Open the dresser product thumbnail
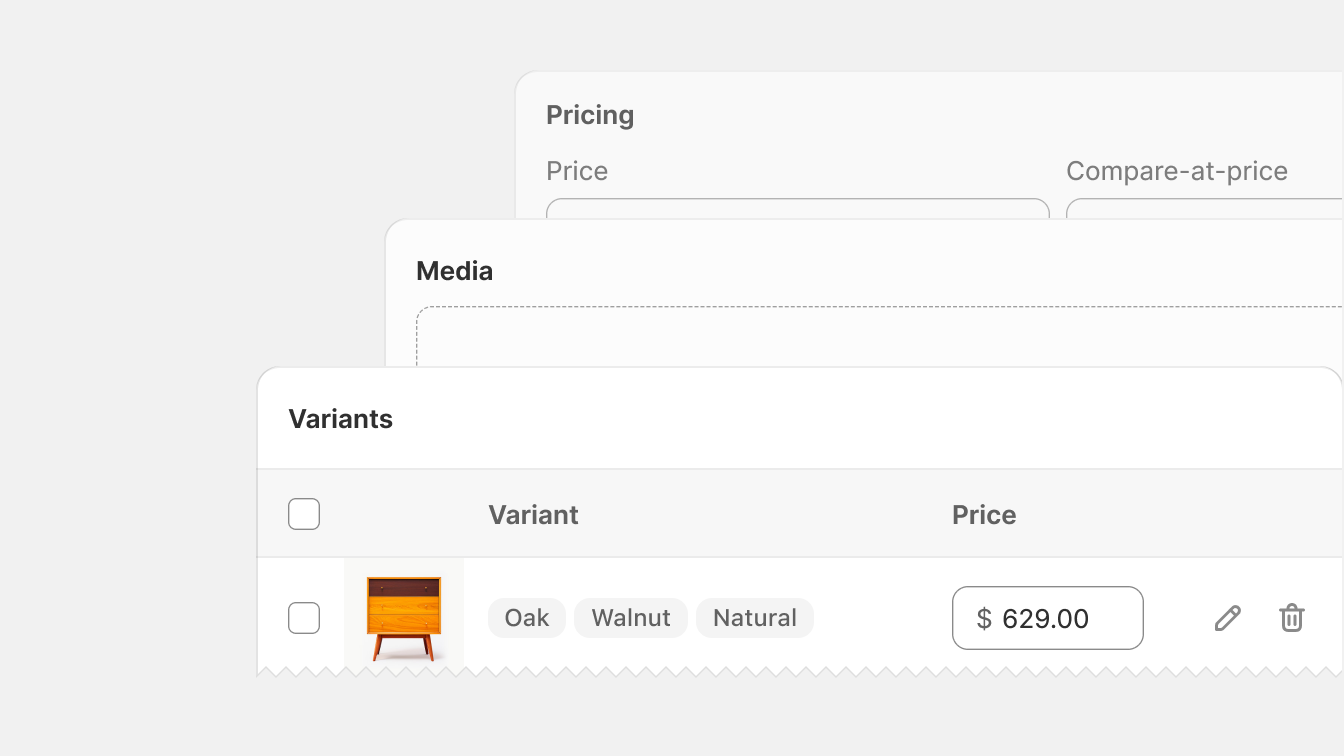1344x756 pixels. [404, 617]
